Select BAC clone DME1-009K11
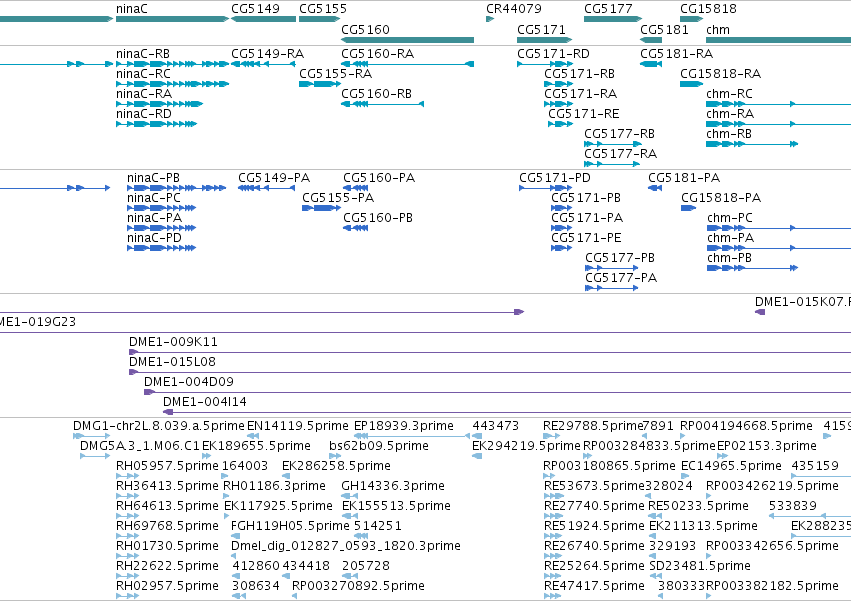The width and height of the screenshot is (851, 601). [173, 342]
